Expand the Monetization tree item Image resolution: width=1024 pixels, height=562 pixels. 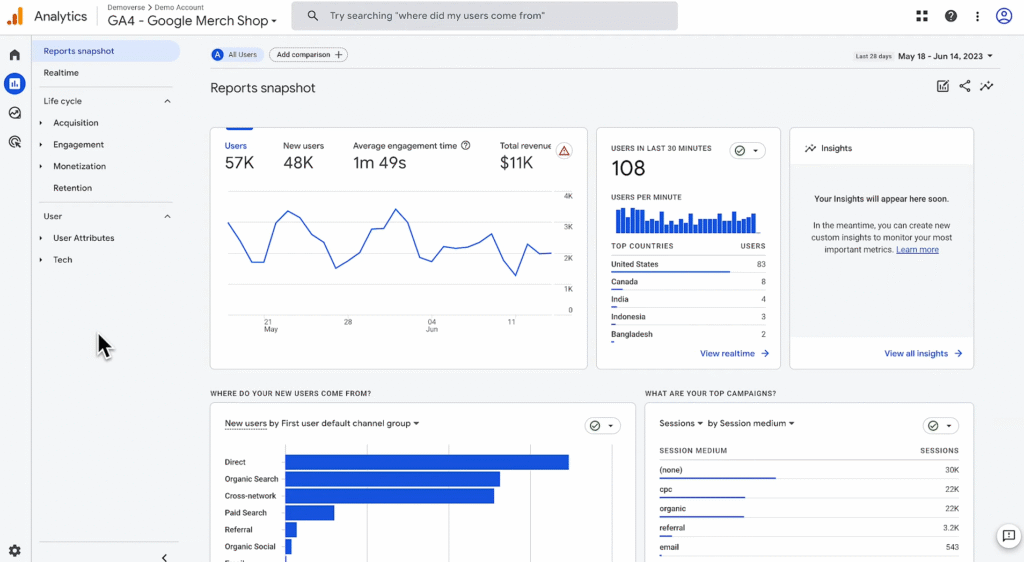click(40, 166)
